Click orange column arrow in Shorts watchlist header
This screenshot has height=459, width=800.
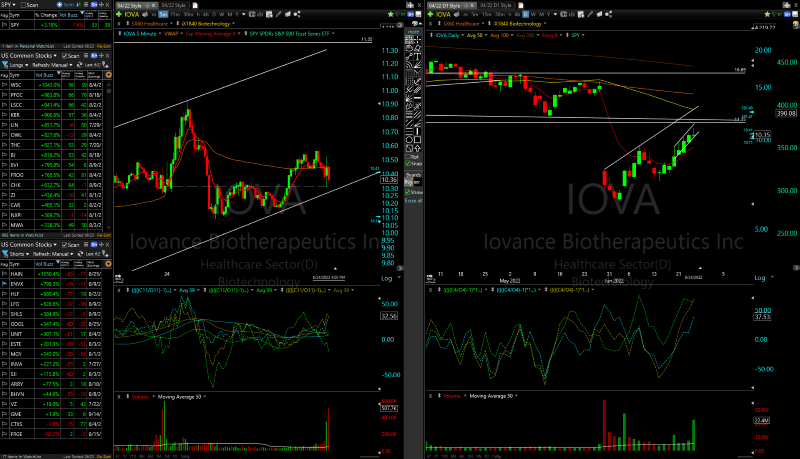click(x=108, y=264)
